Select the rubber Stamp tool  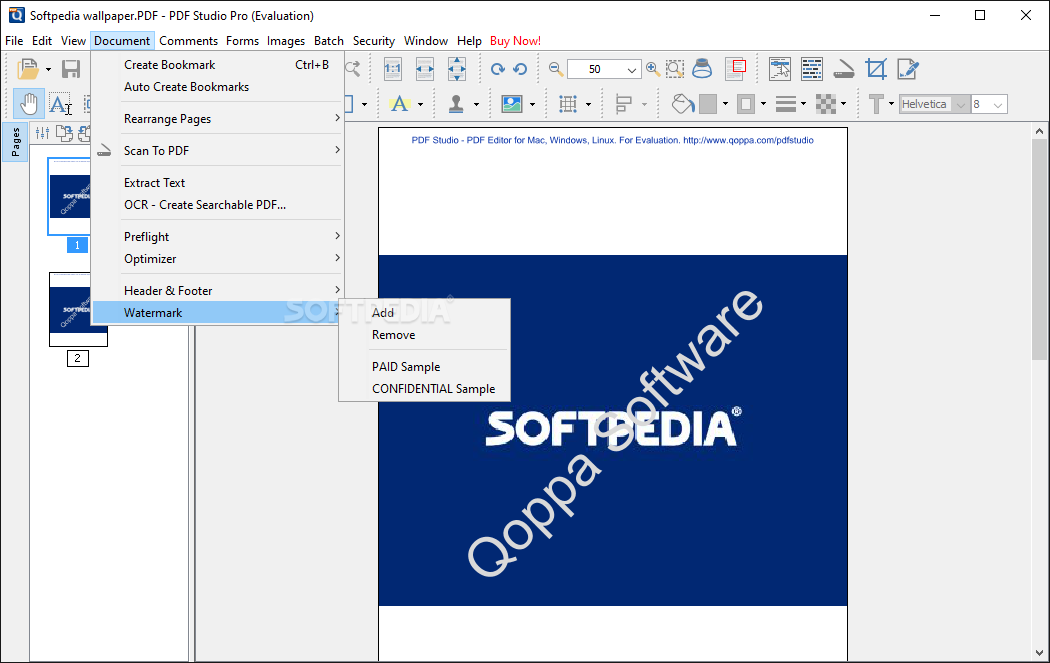[456, 104]
